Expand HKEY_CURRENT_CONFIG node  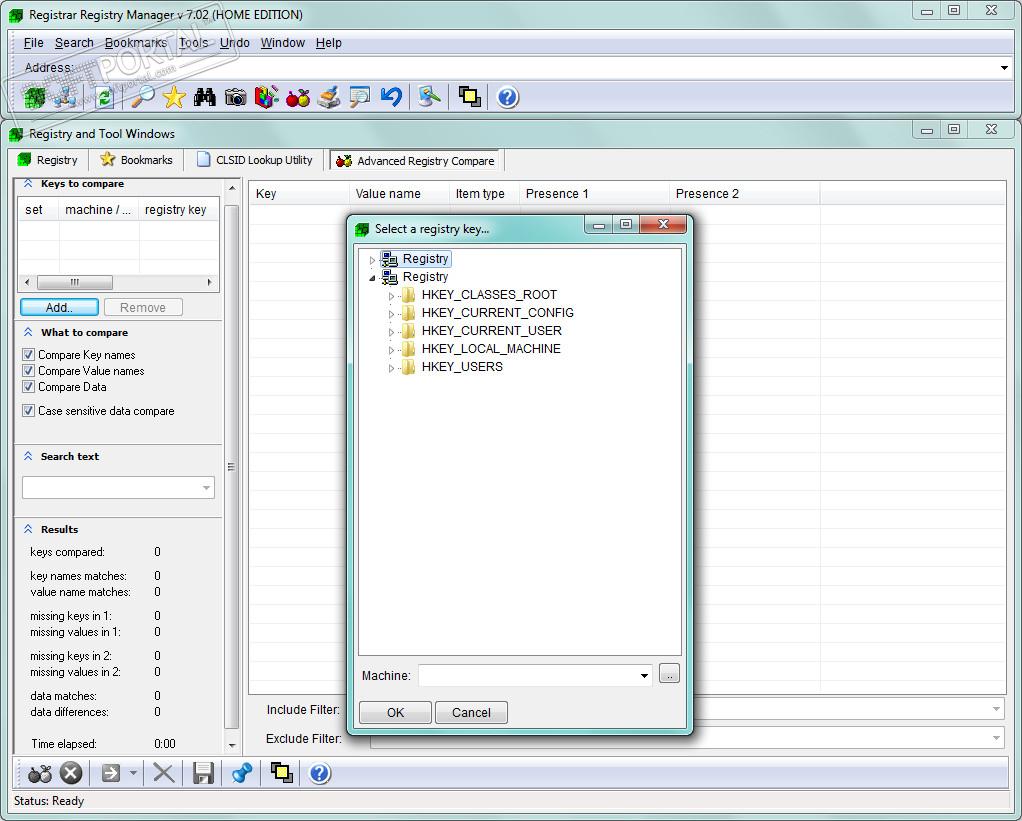(x=391, y=314)
